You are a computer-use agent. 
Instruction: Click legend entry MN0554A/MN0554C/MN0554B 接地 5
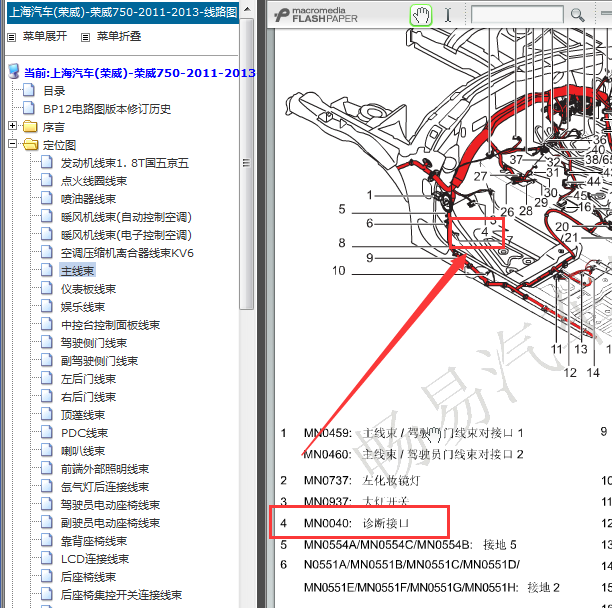pyautogui.click(x=399, y=544)
